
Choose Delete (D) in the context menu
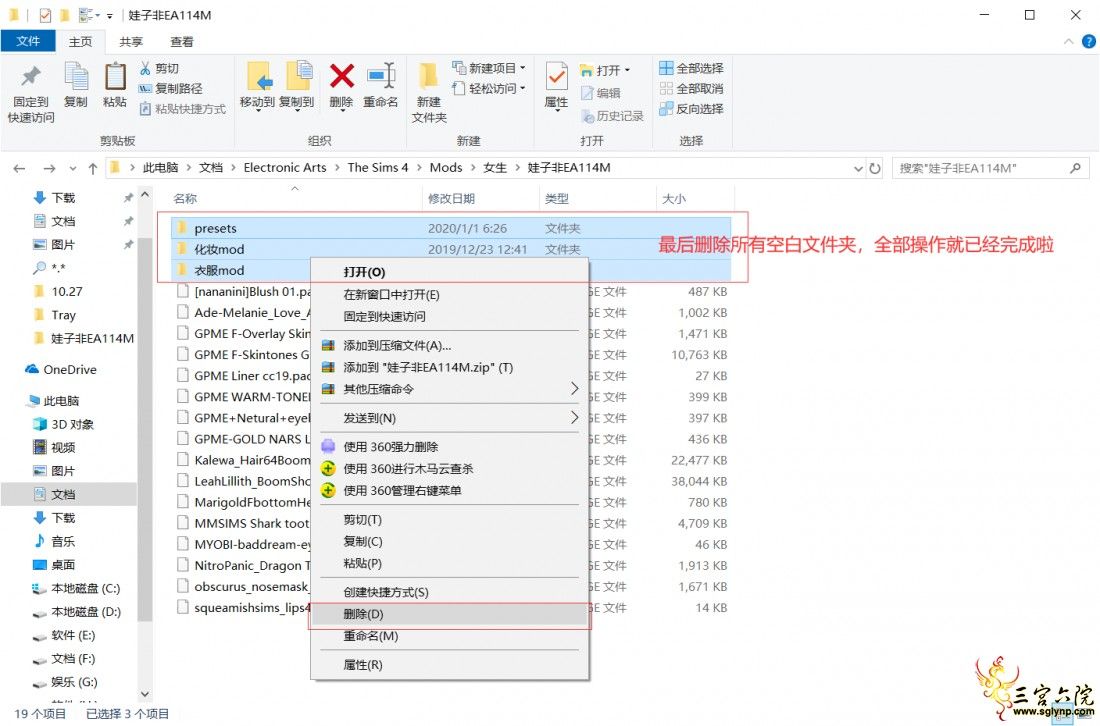(449, 614)
